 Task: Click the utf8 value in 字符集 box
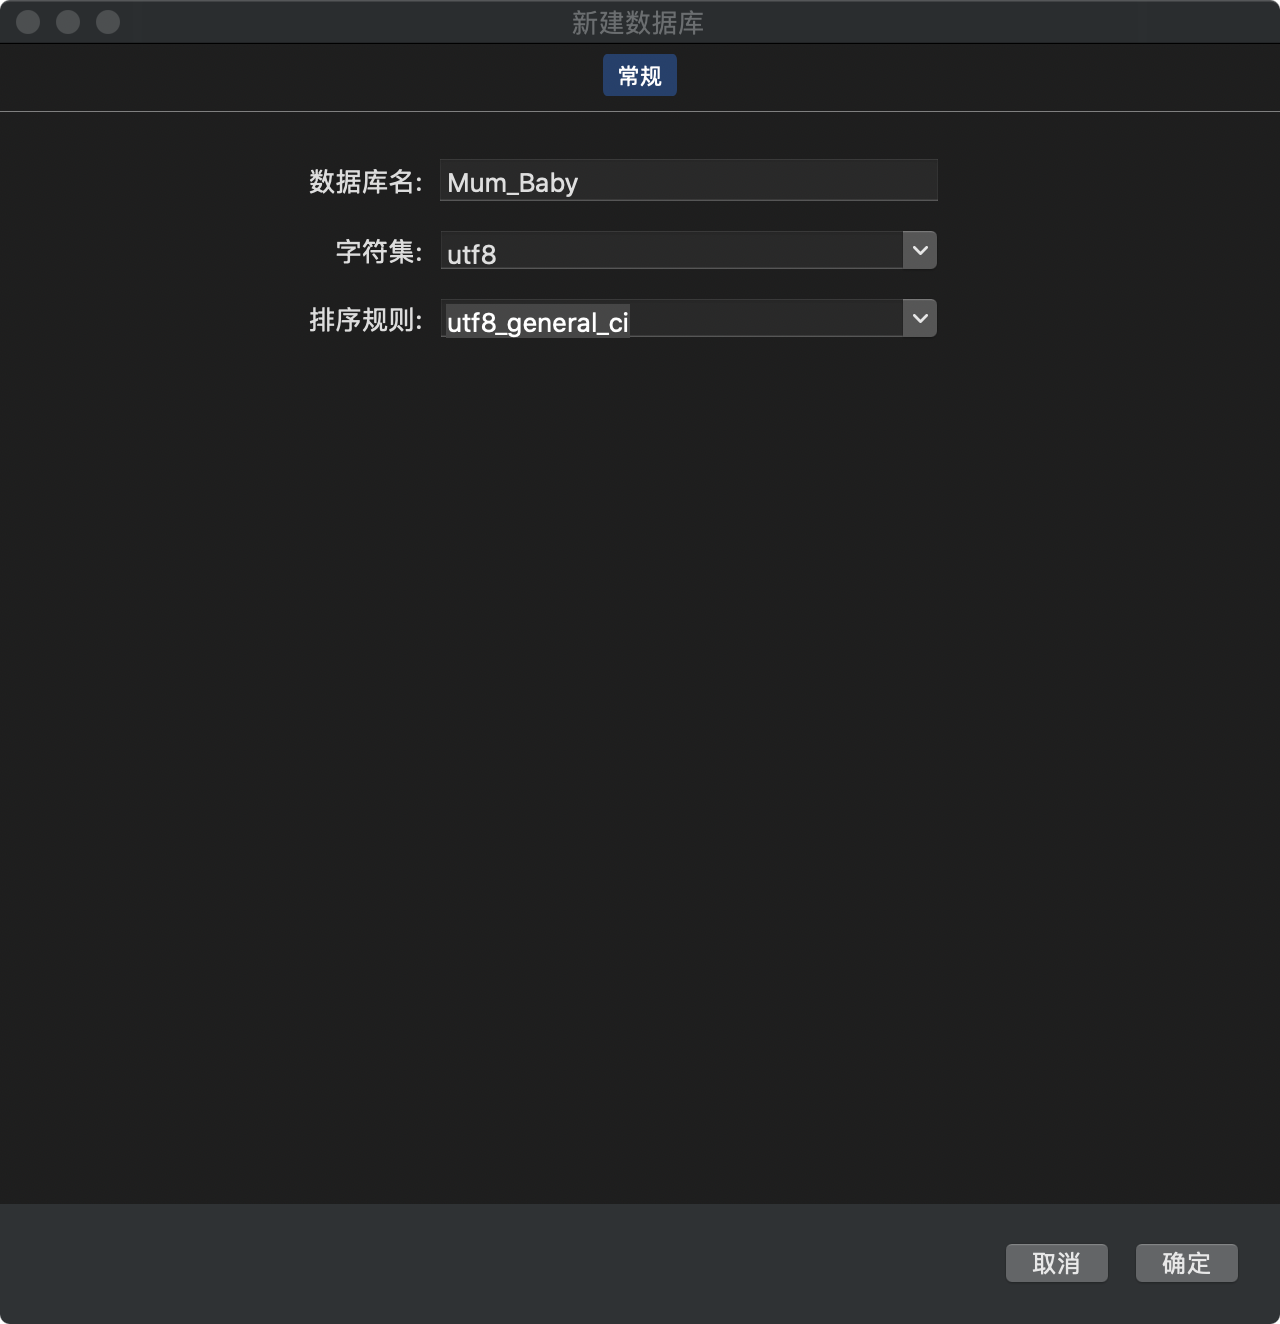point(471,254)
